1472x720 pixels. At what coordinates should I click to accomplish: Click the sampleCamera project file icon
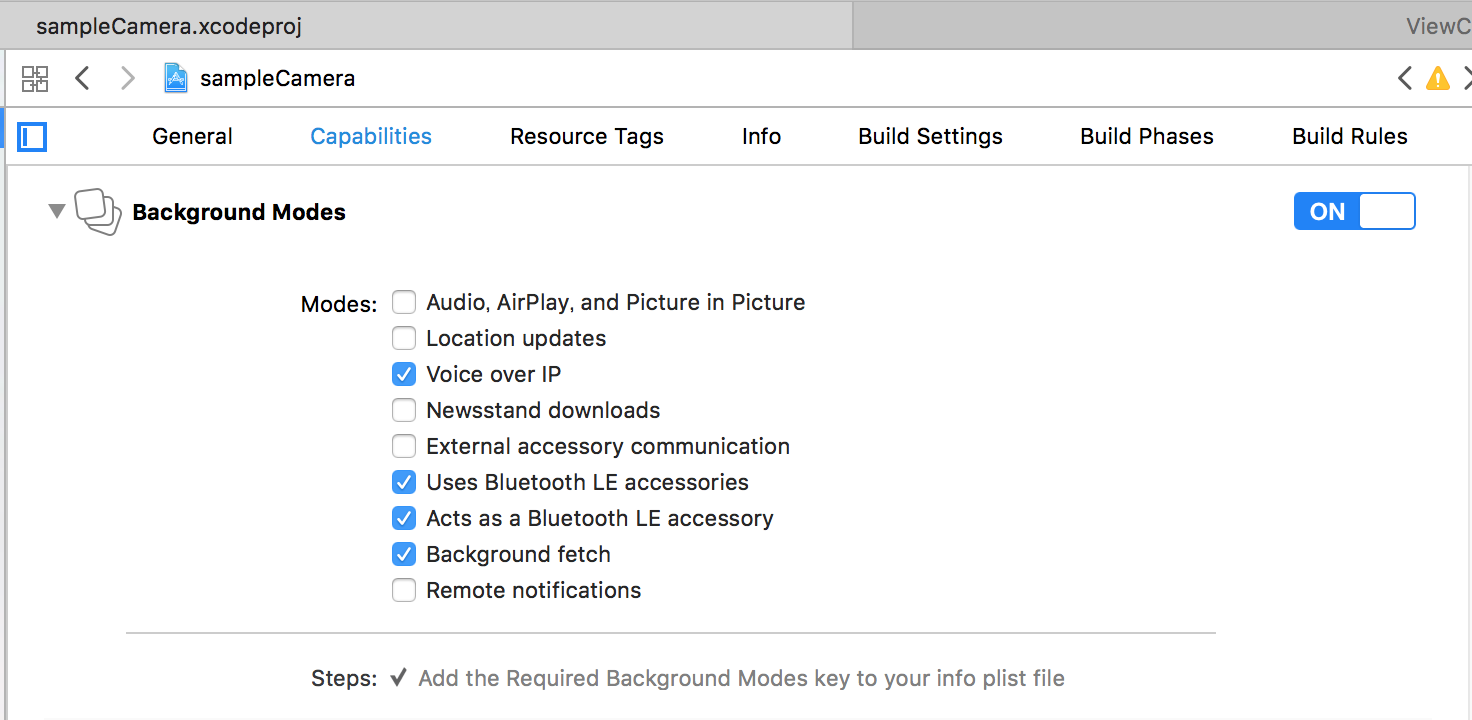click(x=176, y=78)
